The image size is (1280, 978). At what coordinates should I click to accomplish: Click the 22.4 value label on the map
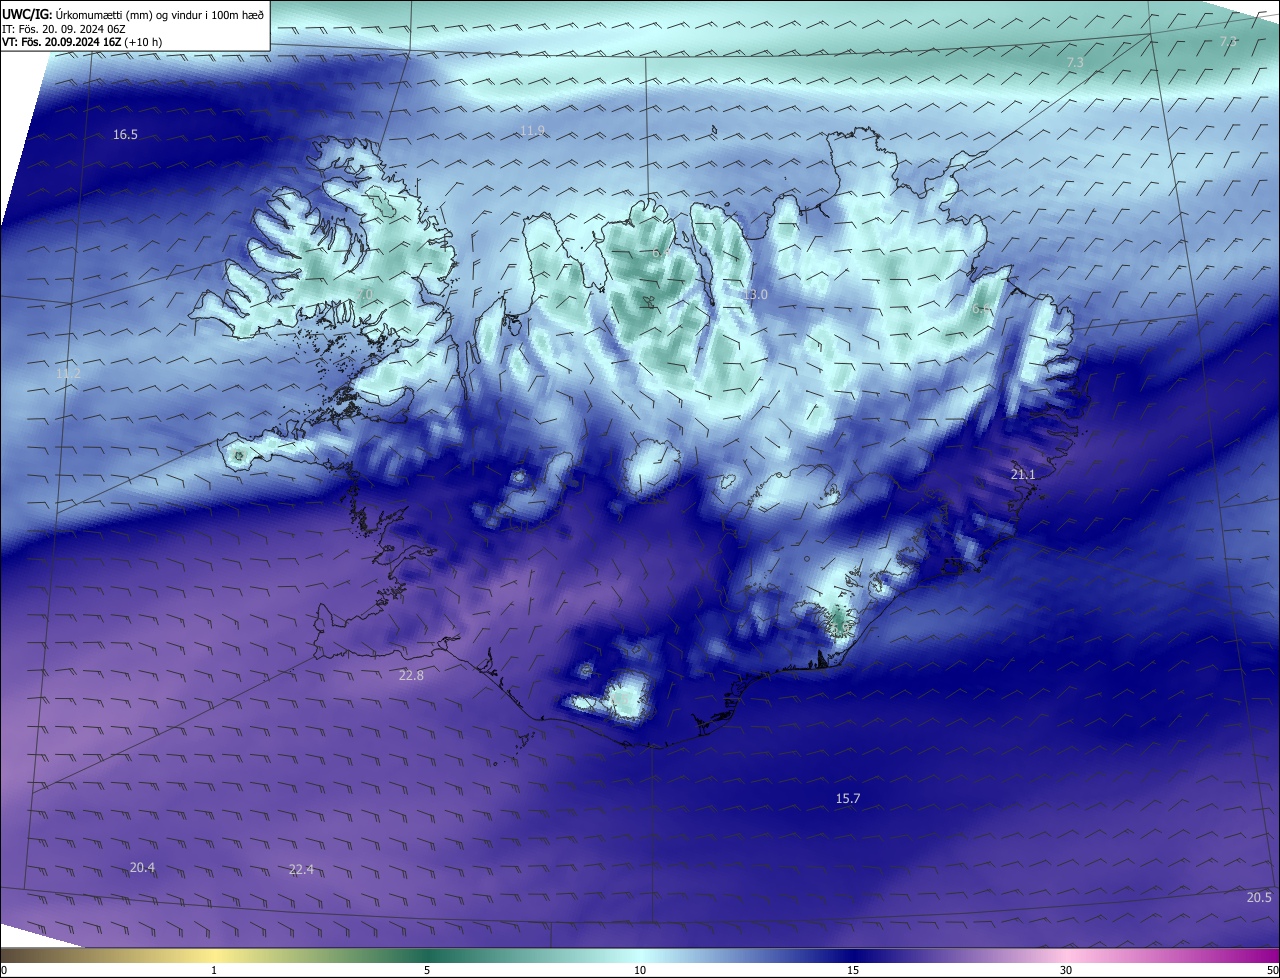pyautogui.click(x=301, y=869)
